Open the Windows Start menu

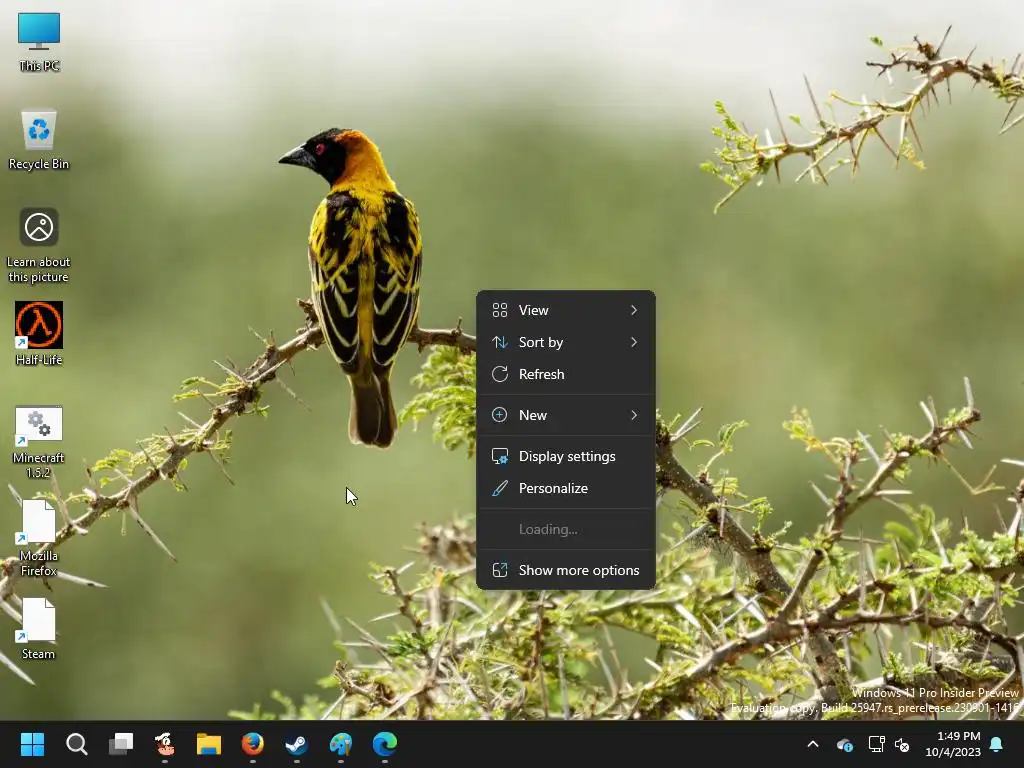32,744
